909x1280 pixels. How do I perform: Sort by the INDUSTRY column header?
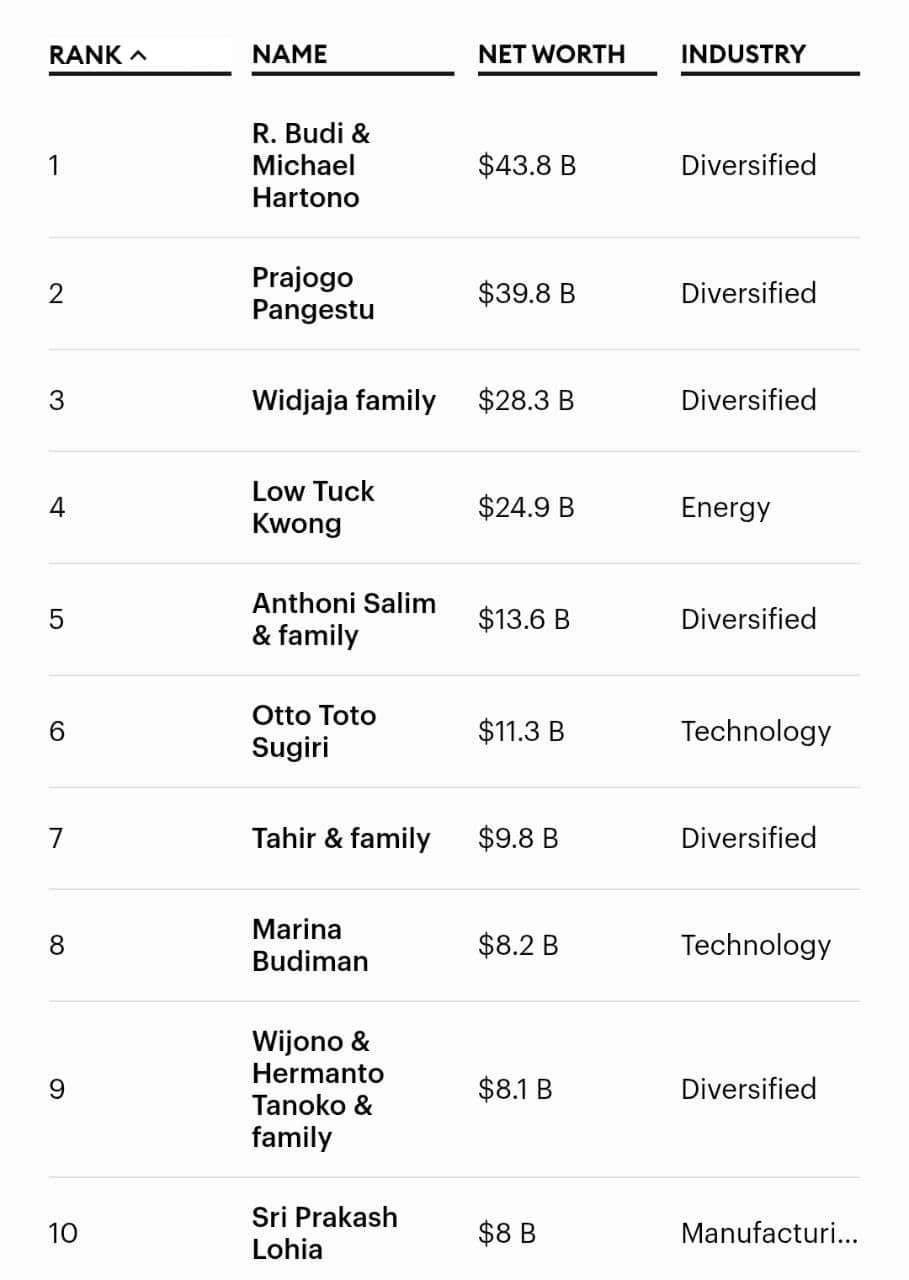click(743, 55)
